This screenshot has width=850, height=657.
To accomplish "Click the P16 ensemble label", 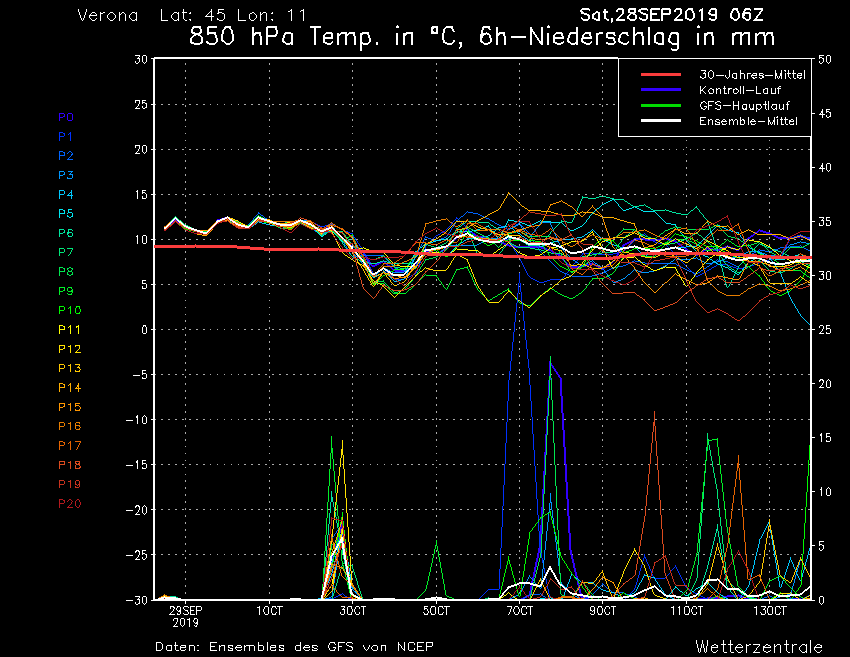I will click(x=69, y=426).
